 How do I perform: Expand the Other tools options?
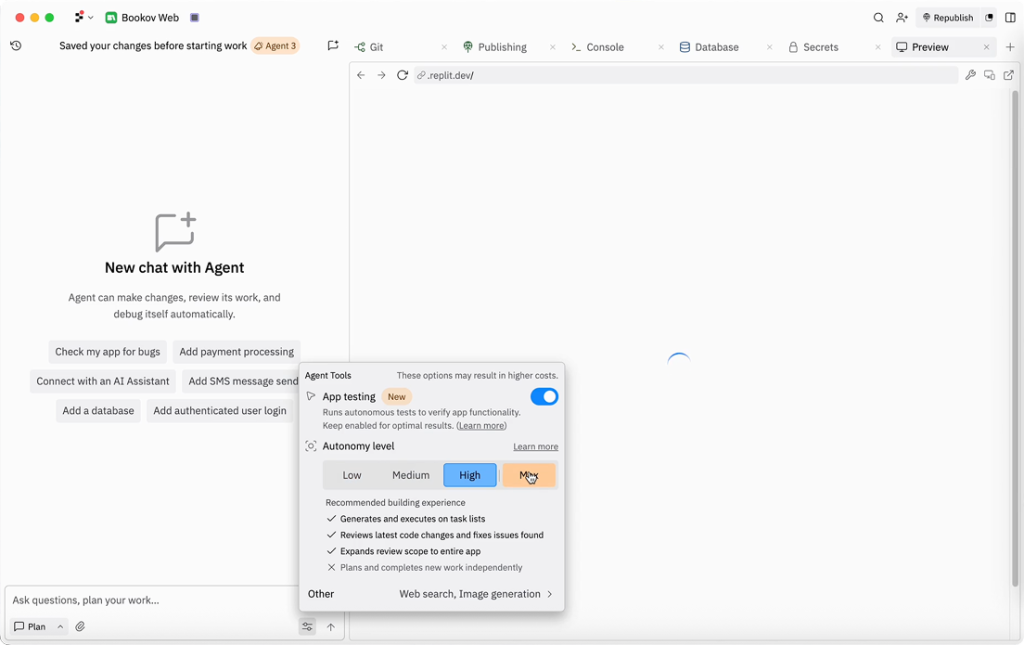click(476, 594)
